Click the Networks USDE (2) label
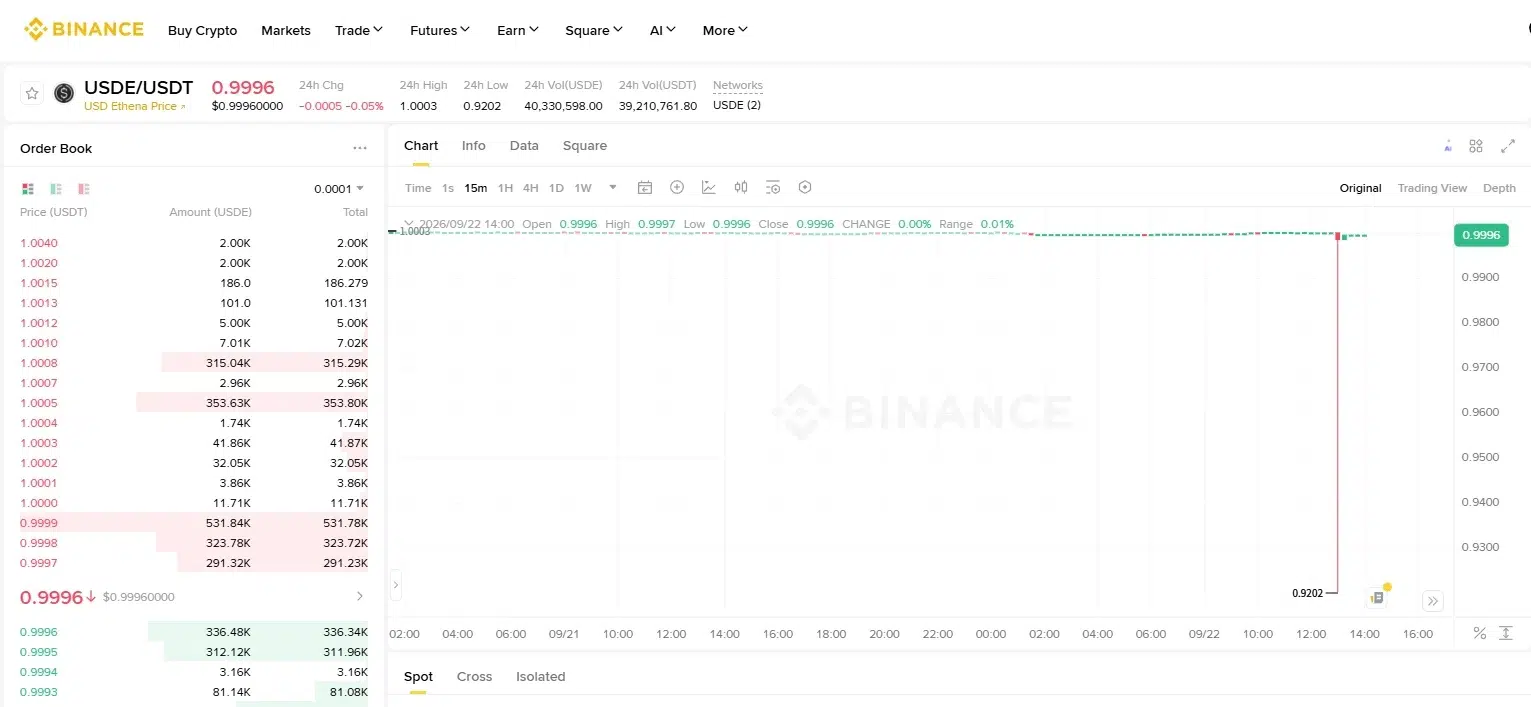The width and height of the screenshot is (1531, 707). tap(737, 105)
